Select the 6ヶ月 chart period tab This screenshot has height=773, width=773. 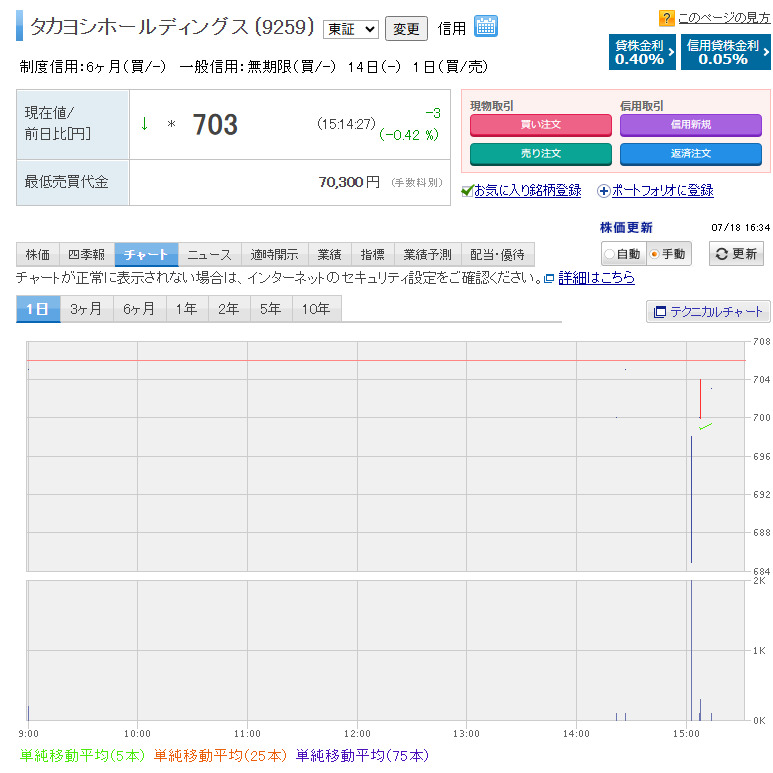pos(140,309)
